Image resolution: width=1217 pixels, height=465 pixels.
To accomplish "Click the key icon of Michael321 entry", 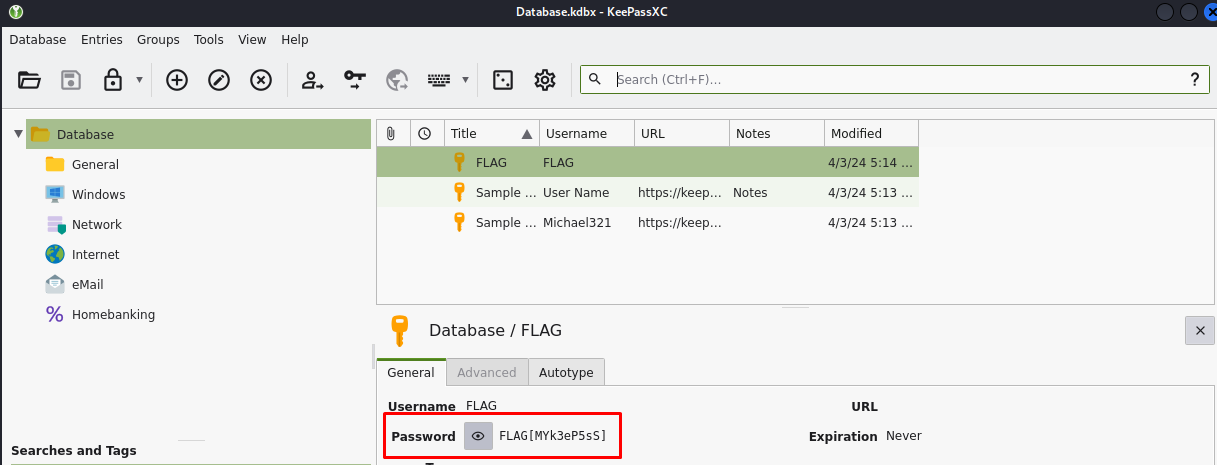I will pos(459,222).
